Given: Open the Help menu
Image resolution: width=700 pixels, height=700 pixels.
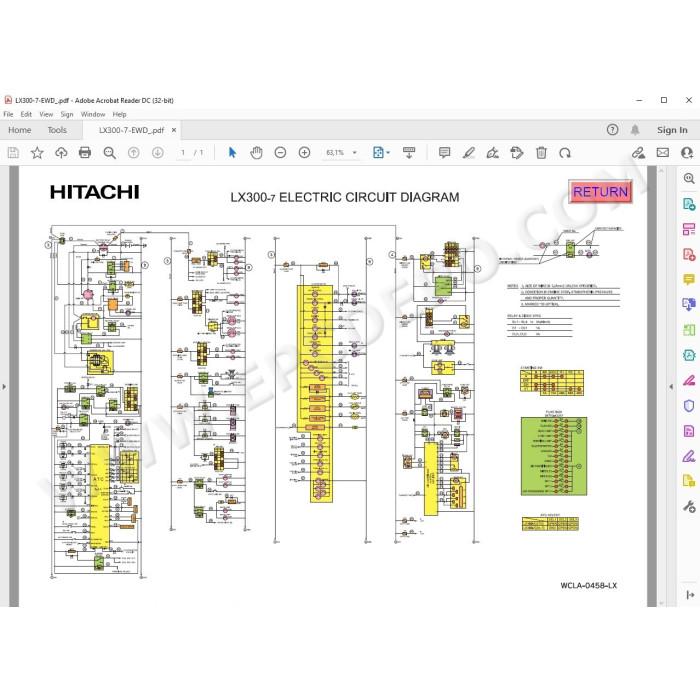Looking at the screenshot, I should pos(119,114).
